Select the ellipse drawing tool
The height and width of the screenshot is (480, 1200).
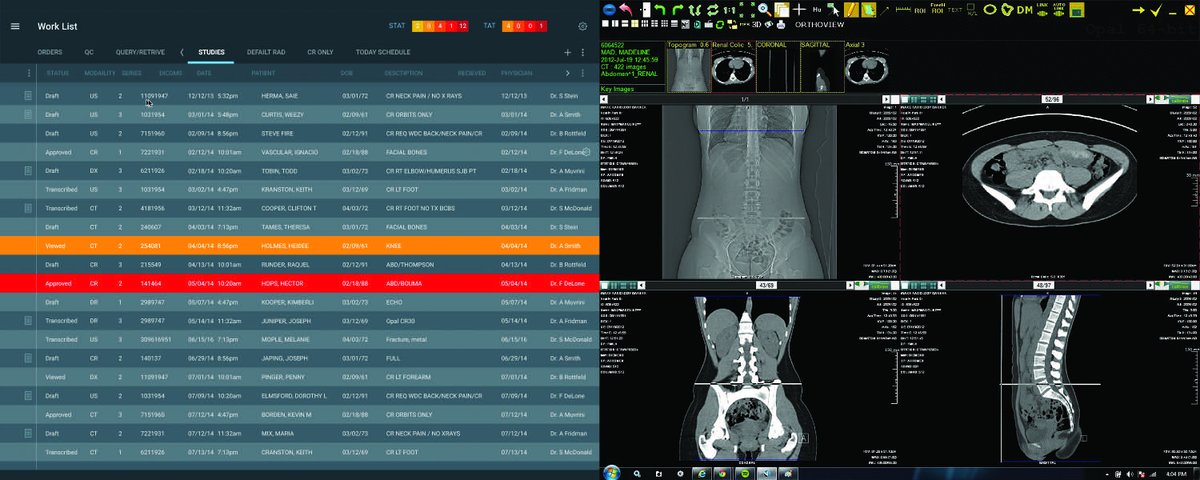(990, 10)
